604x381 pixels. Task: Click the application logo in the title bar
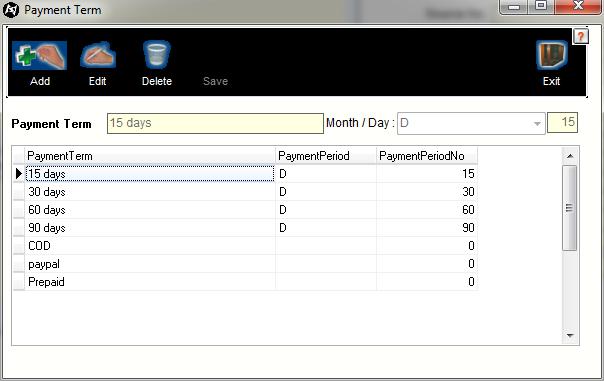pos(11,10)
